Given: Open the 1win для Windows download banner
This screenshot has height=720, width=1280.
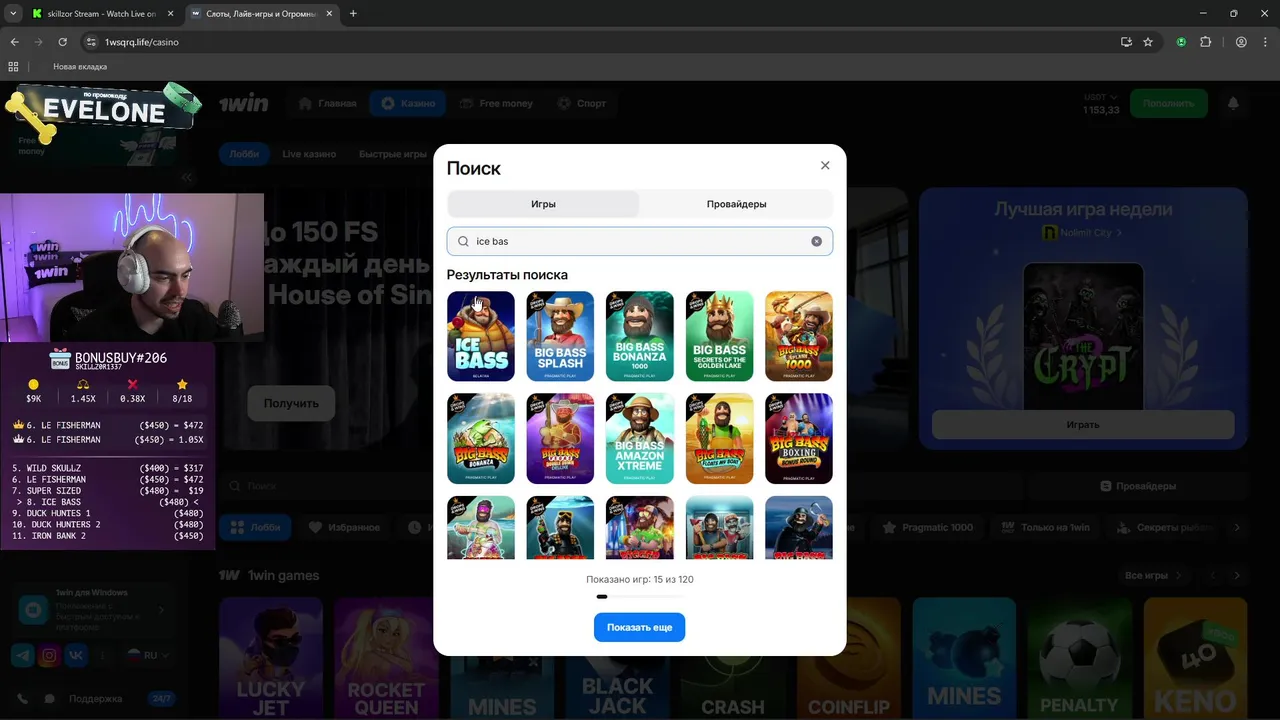Looking at the screenshot, I should tap(96, 609).
